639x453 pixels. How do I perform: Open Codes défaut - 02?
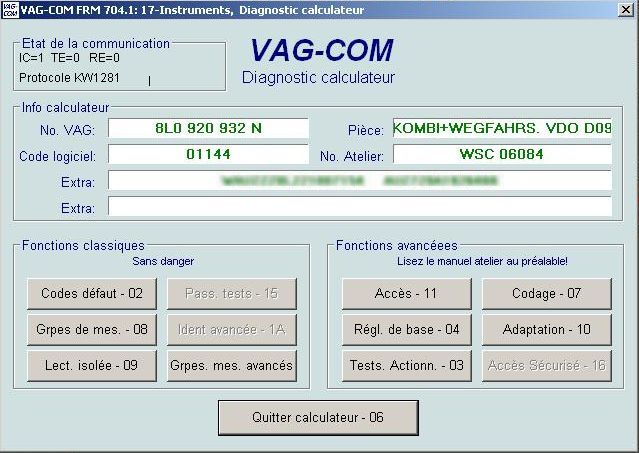point(92,294)
